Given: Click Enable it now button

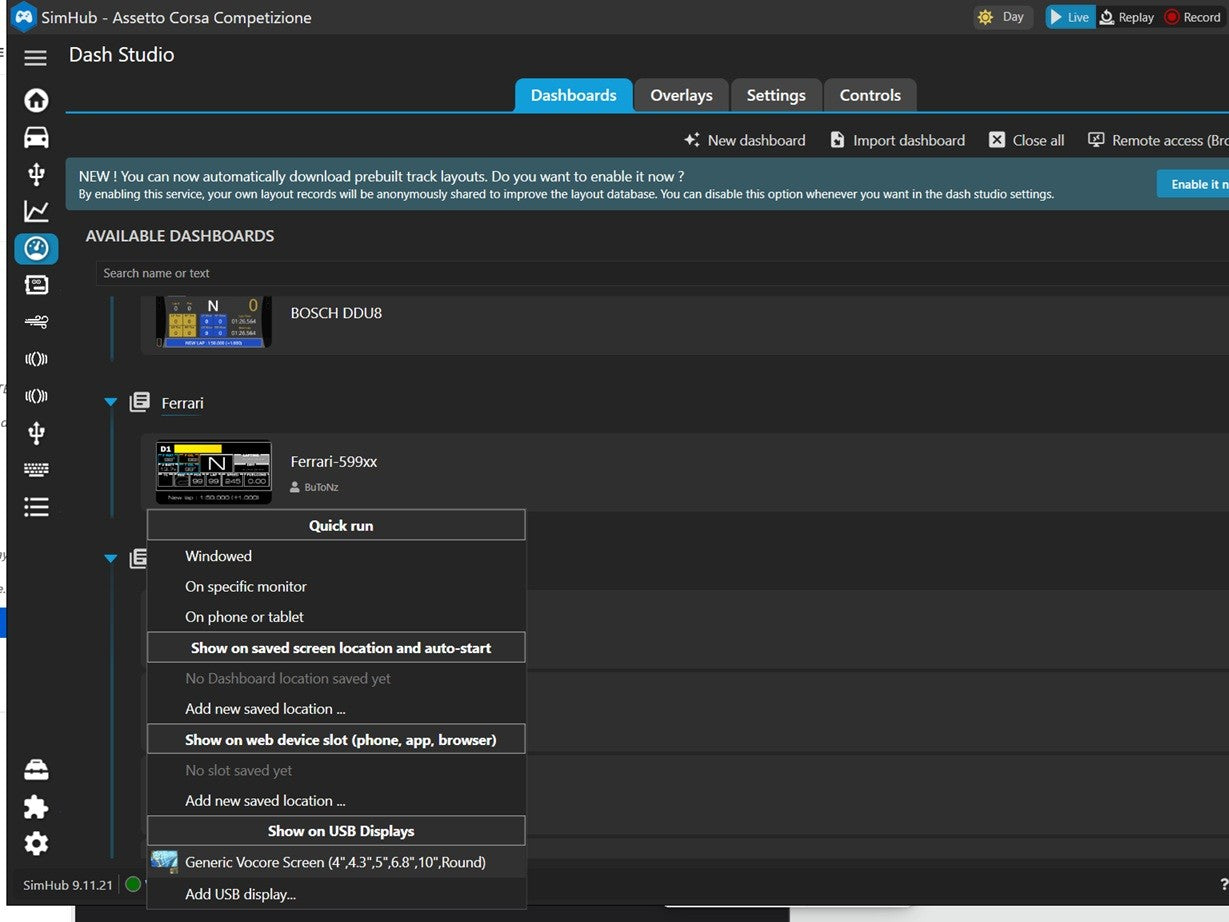Looking at the screenshot, I should [x=1193, y=184].
